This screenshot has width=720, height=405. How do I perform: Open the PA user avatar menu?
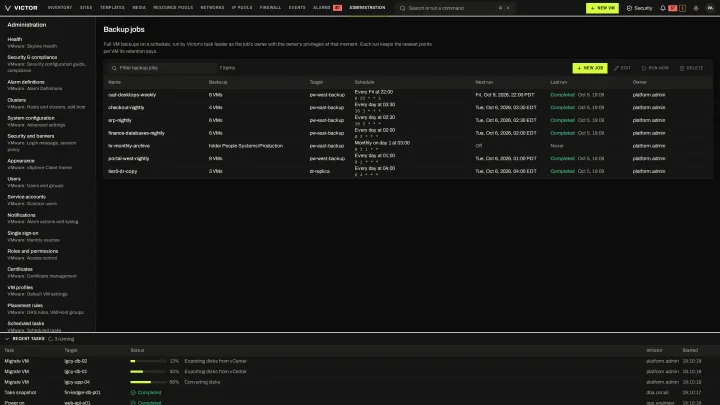(x=710, y=8)
